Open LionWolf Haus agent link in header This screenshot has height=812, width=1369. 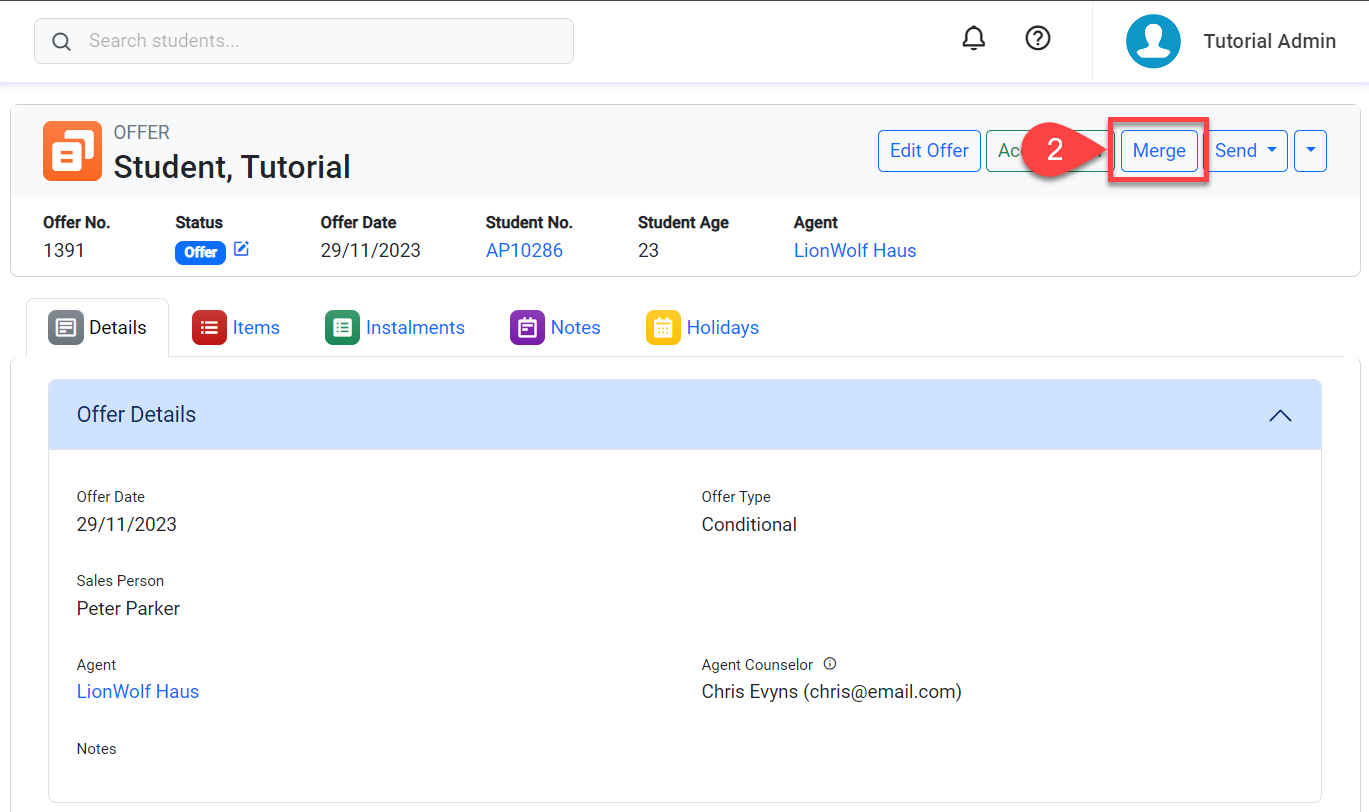pyautogui.click(x=854, y=250)
